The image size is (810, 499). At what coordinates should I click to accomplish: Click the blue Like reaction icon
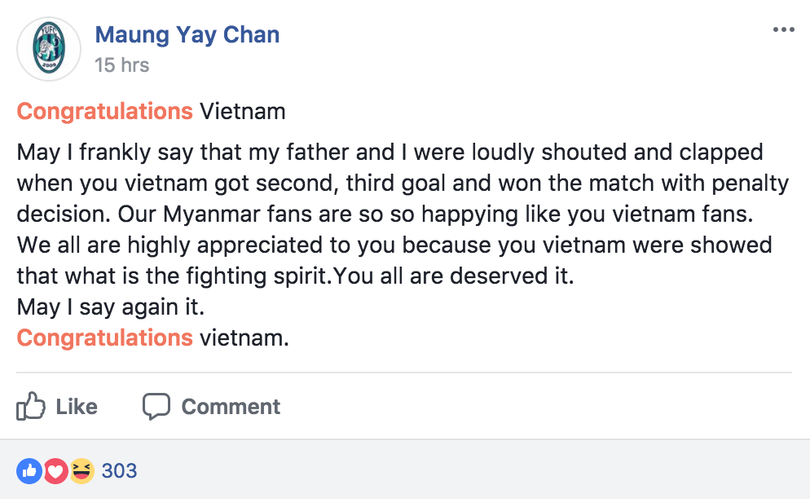[x=30, y=471]
